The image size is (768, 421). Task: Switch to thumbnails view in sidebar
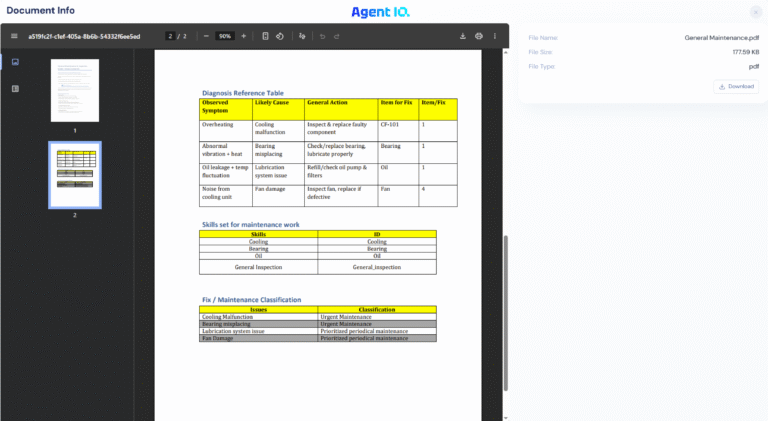point(15,62)
